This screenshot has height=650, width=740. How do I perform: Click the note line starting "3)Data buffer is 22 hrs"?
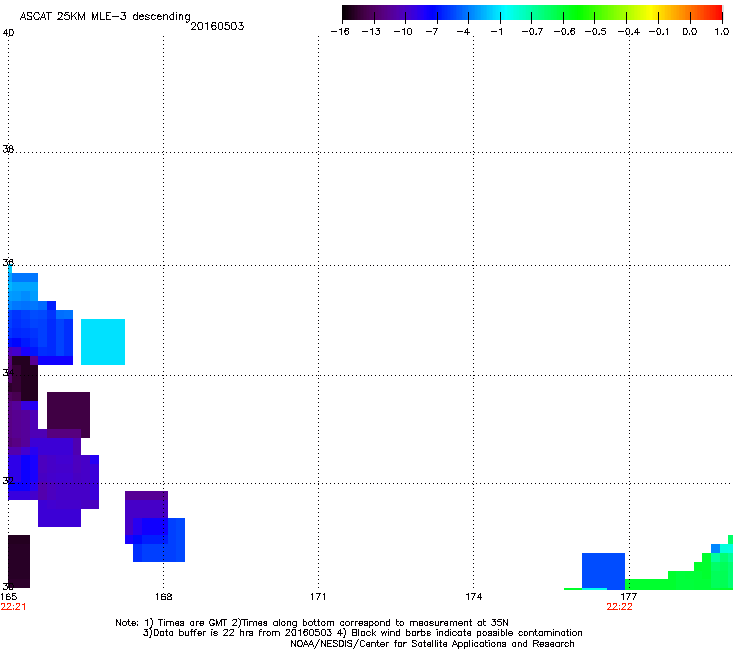pyautogui.click(x=362, y=633)
